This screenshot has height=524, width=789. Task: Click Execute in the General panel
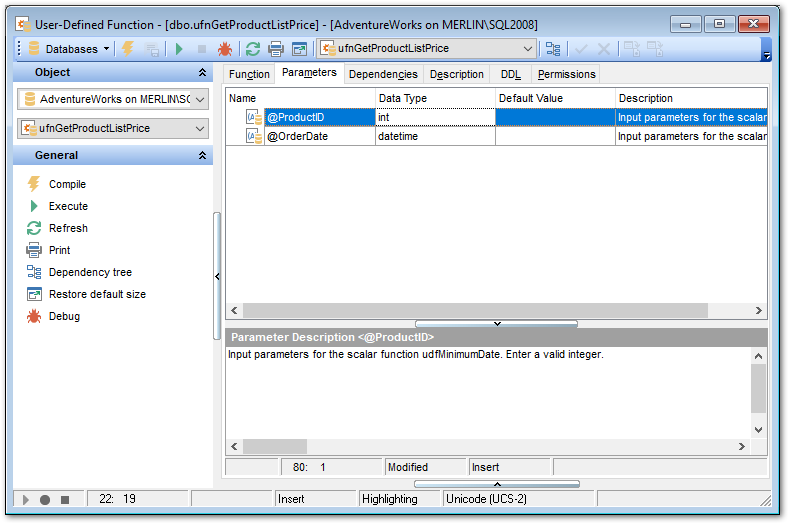[68, 206]
